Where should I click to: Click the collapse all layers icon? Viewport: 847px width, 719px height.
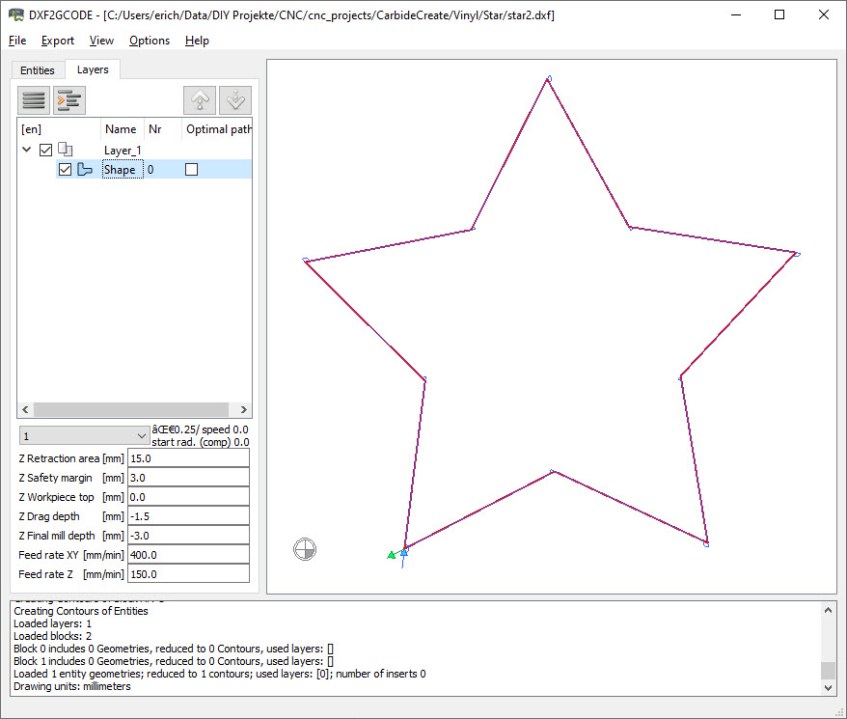[x=35, y=100]
